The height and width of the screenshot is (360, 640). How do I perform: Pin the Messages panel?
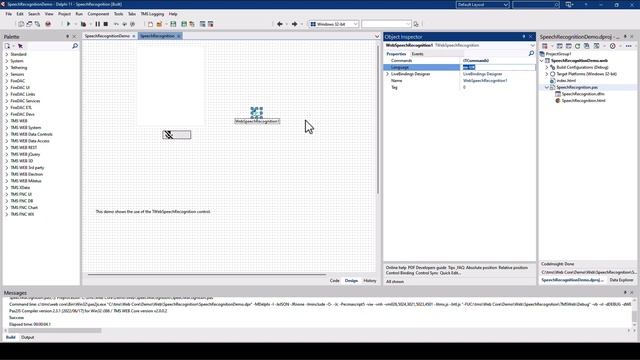tap(625, 293)
